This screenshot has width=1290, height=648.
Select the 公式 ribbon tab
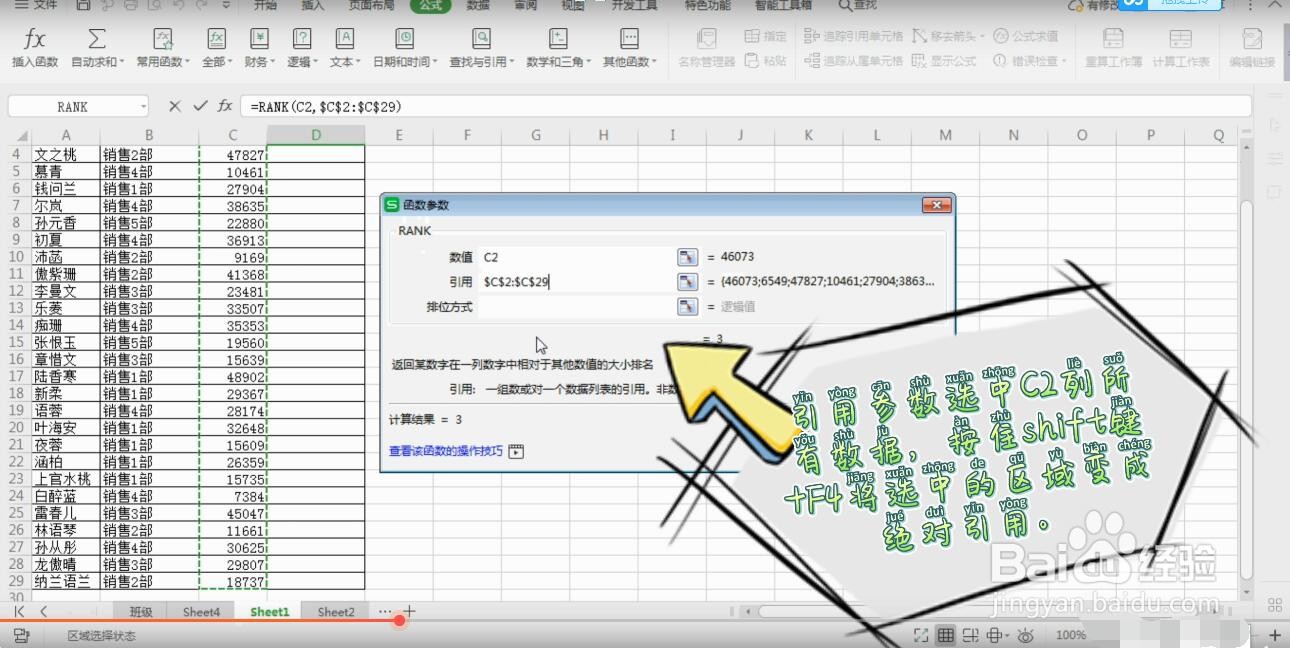(x=430, y=5)
